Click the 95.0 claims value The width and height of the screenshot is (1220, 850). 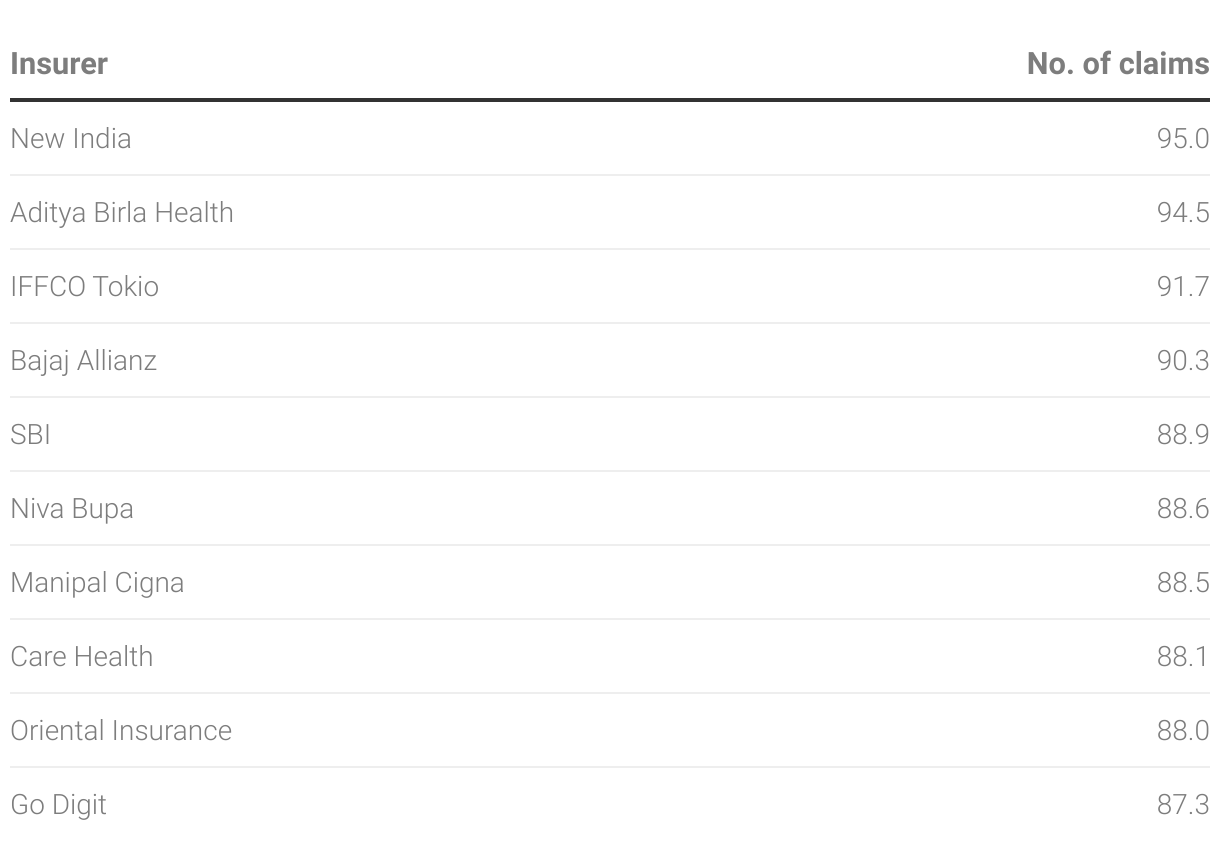[x=1183, y=138]
